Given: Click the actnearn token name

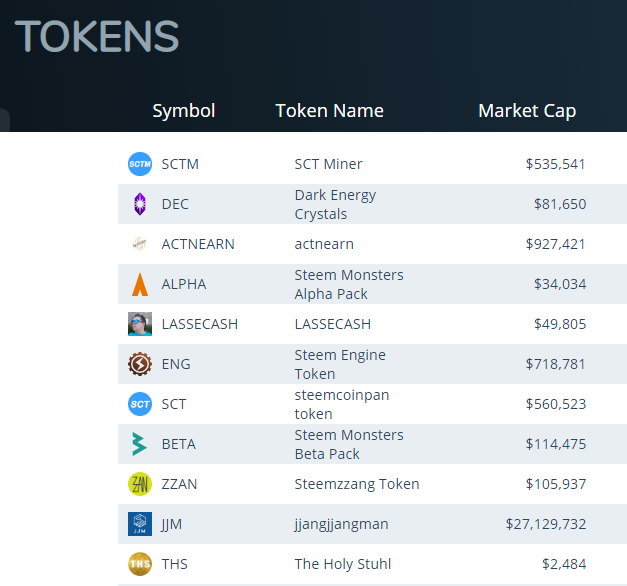Looking at the screenshot, I should coord(324,244).
